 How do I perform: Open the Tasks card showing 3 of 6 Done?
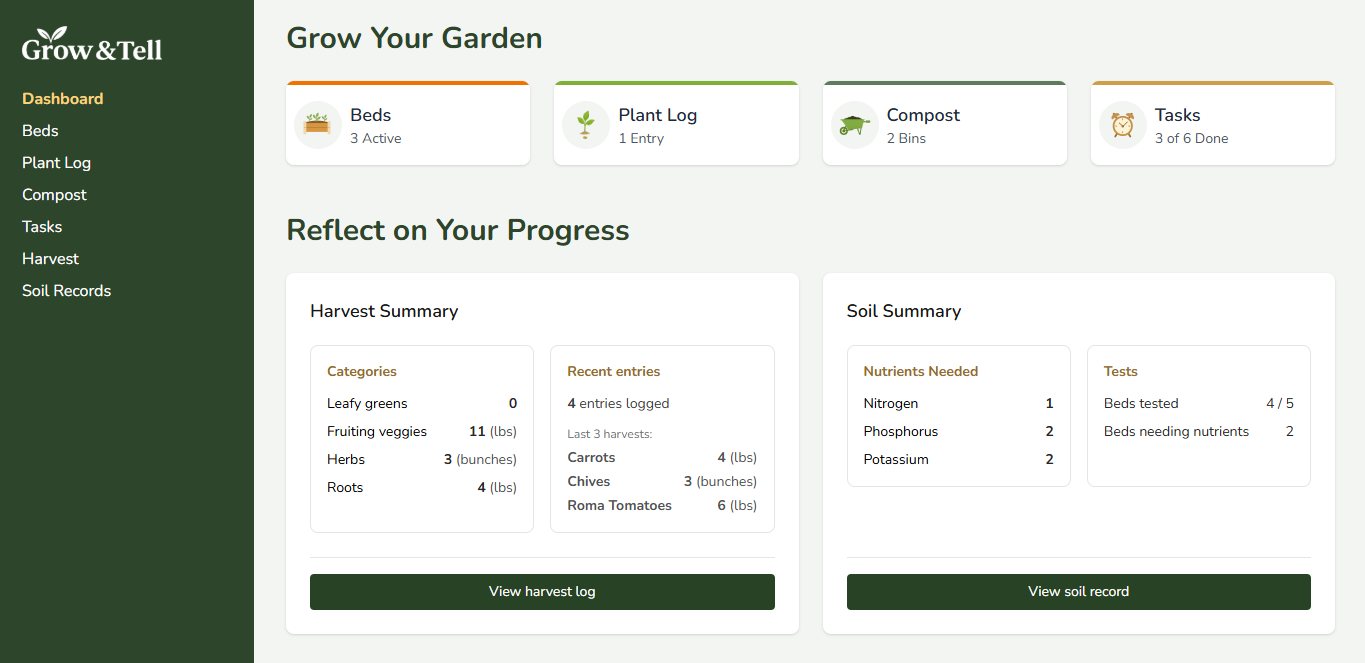(1212, 123)
